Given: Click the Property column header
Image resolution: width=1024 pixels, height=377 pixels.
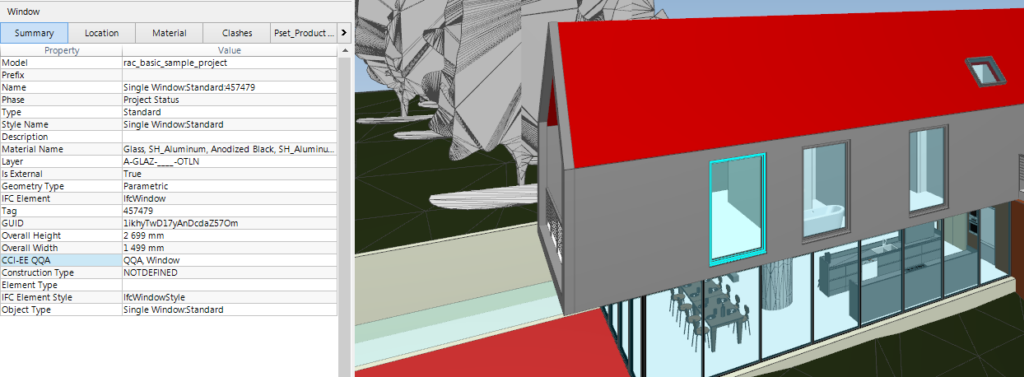Looking at the screenshot, I should coord(61,50).
